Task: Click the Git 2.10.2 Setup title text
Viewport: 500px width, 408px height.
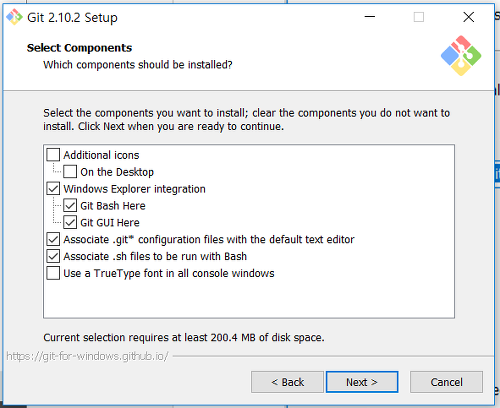Action: coord(72,17)
